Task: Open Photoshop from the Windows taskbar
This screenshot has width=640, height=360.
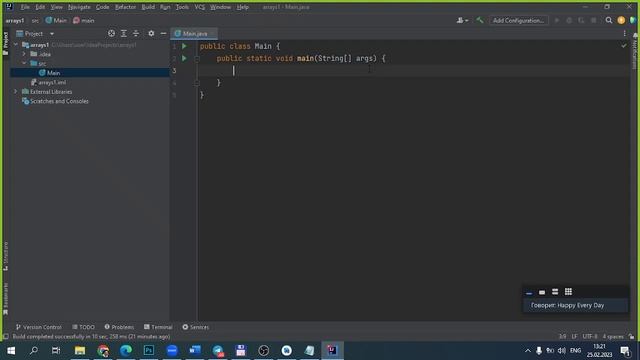Action: [x=149, y=350]
